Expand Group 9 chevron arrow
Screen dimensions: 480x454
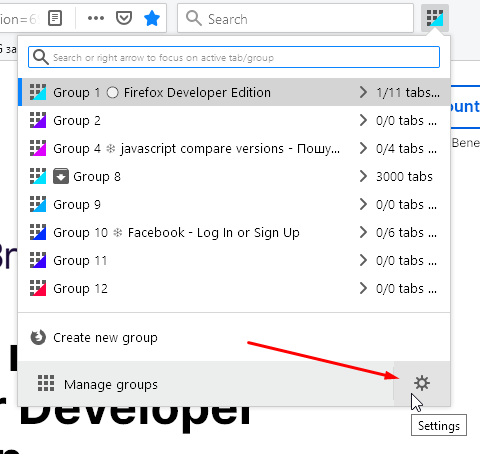[363, 204]
